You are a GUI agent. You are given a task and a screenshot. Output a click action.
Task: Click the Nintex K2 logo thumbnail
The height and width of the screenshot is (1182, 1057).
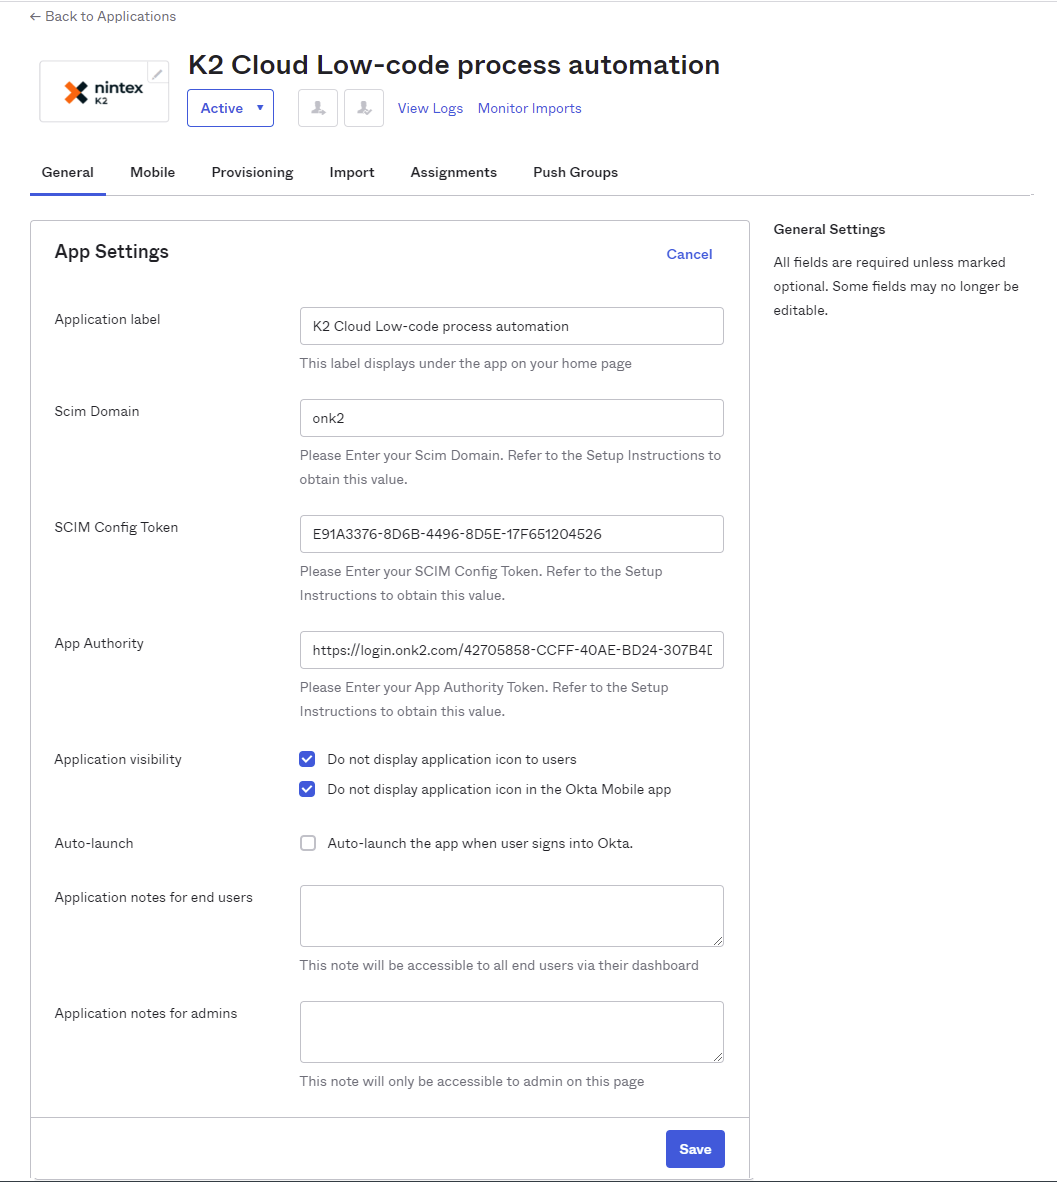click(x=103, y=93)
